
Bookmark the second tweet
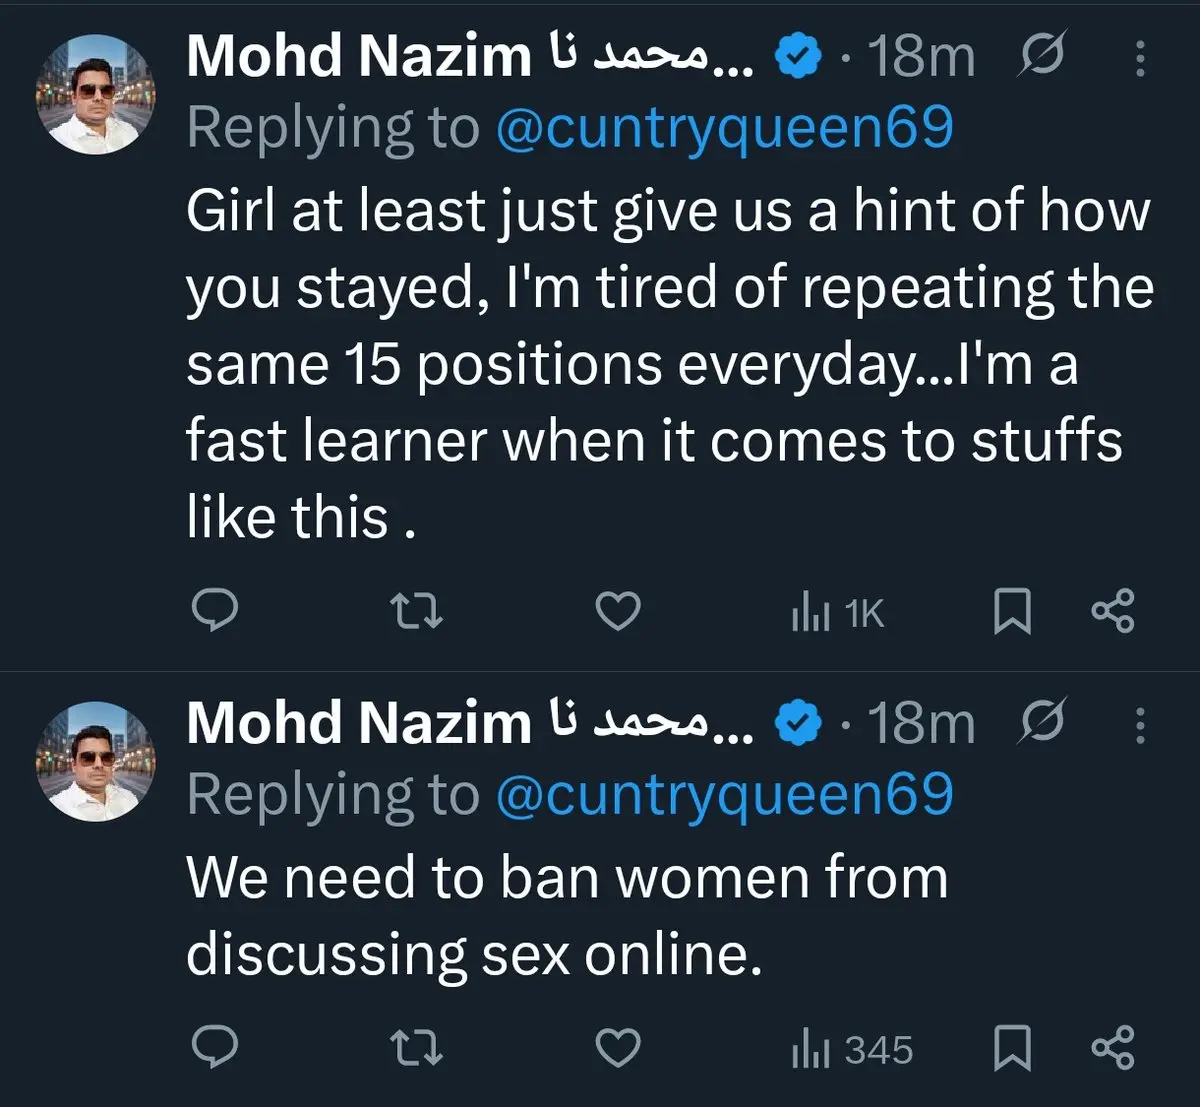1012,1049
